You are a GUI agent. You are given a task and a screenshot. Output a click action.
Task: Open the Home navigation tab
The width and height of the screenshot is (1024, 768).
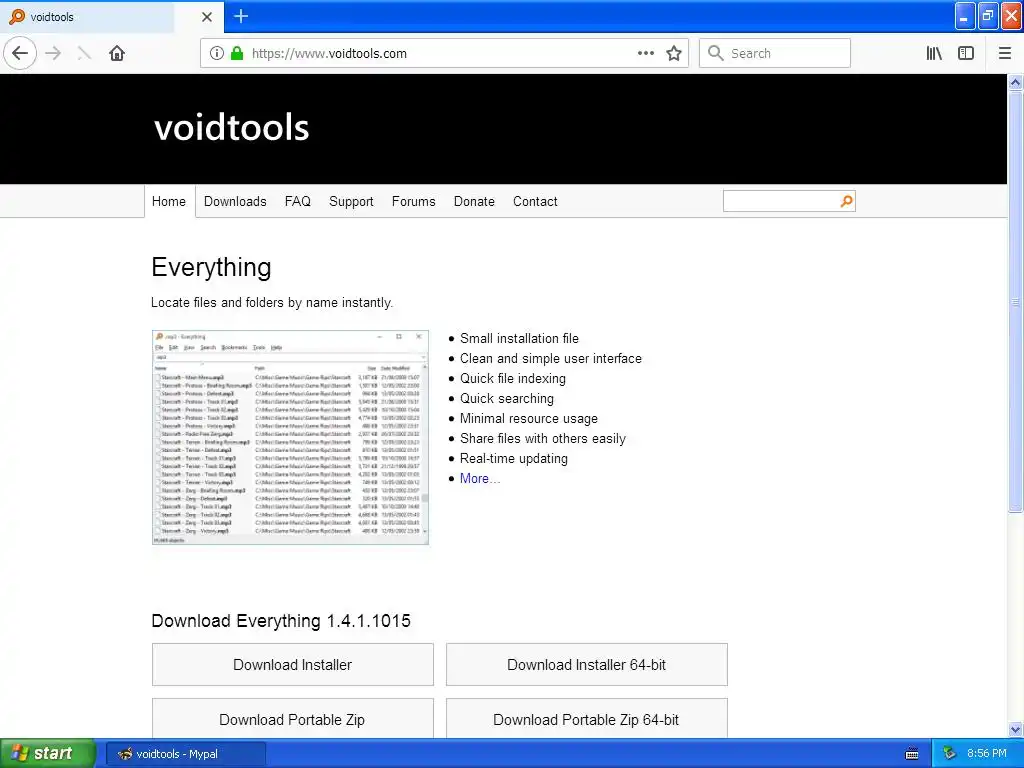(x=168, y=201)
